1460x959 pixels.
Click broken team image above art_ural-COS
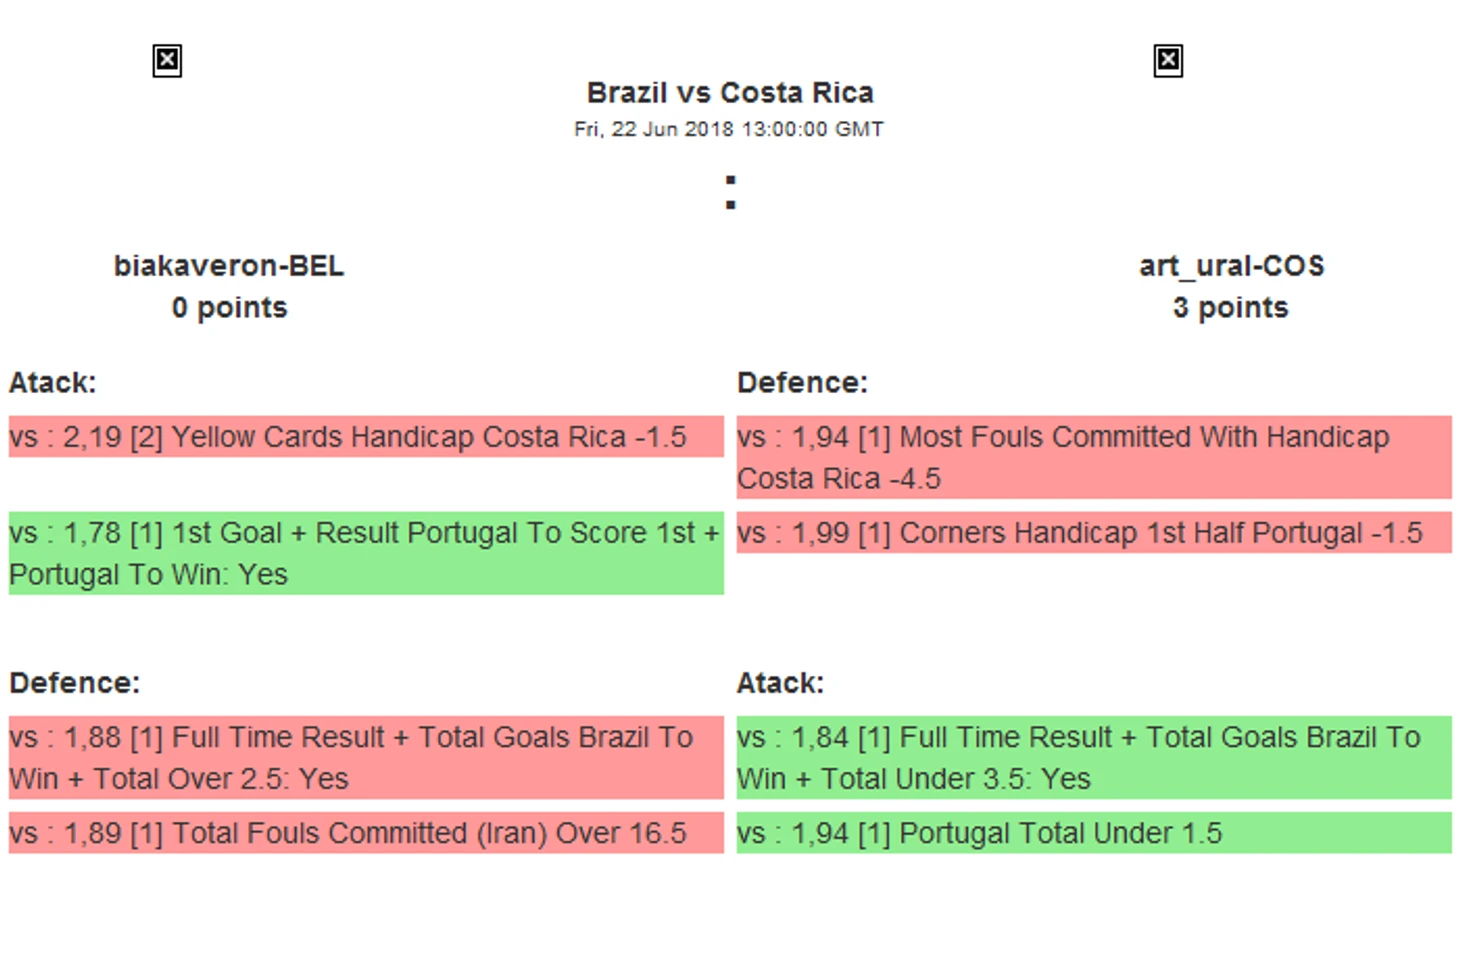(x=1168, y=61)
